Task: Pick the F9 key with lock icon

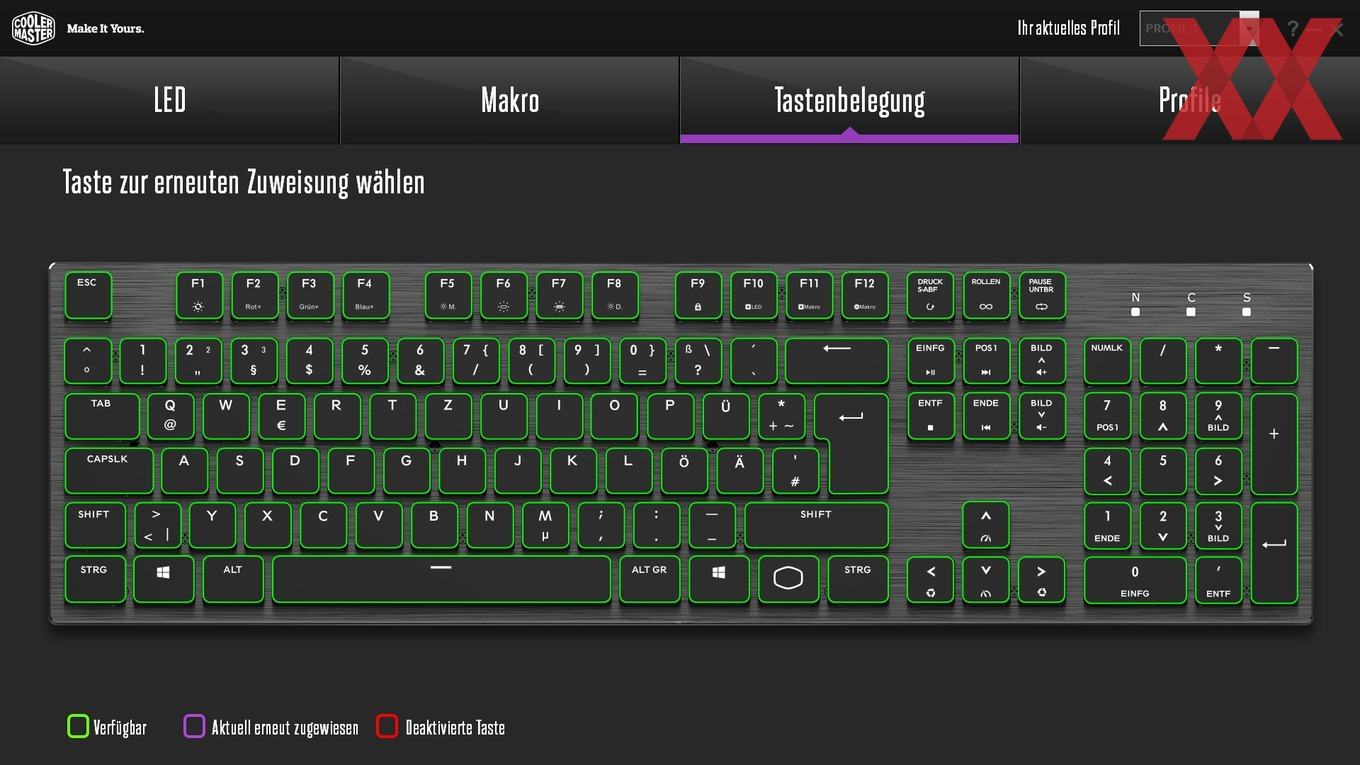Action: (x=698, y=295)
